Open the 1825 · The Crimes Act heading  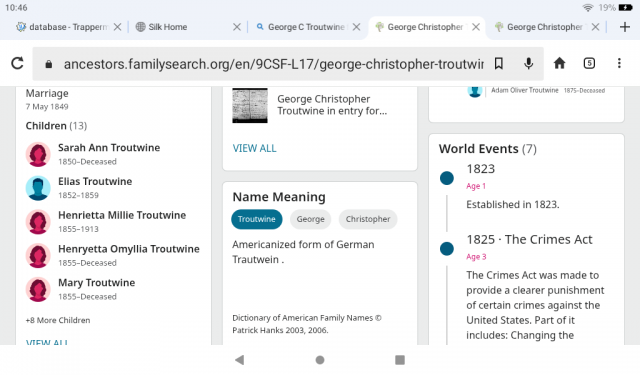point(529,240)
